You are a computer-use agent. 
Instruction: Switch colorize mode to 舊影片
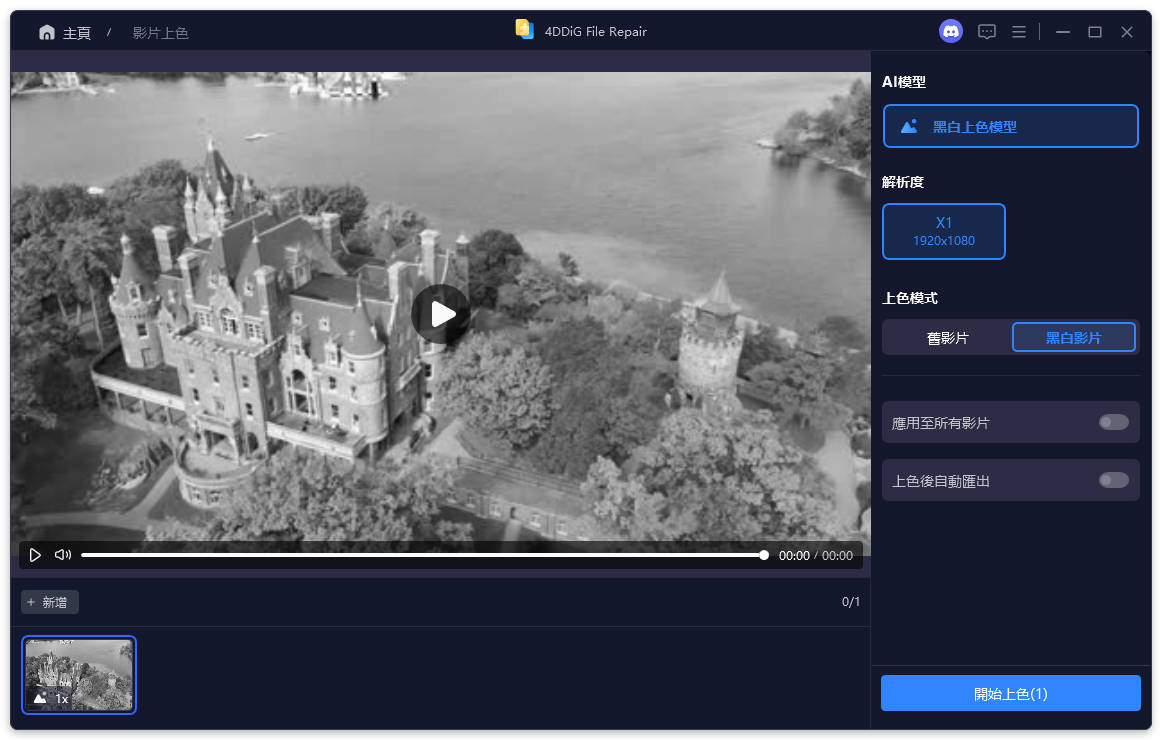tap(945, 337)
